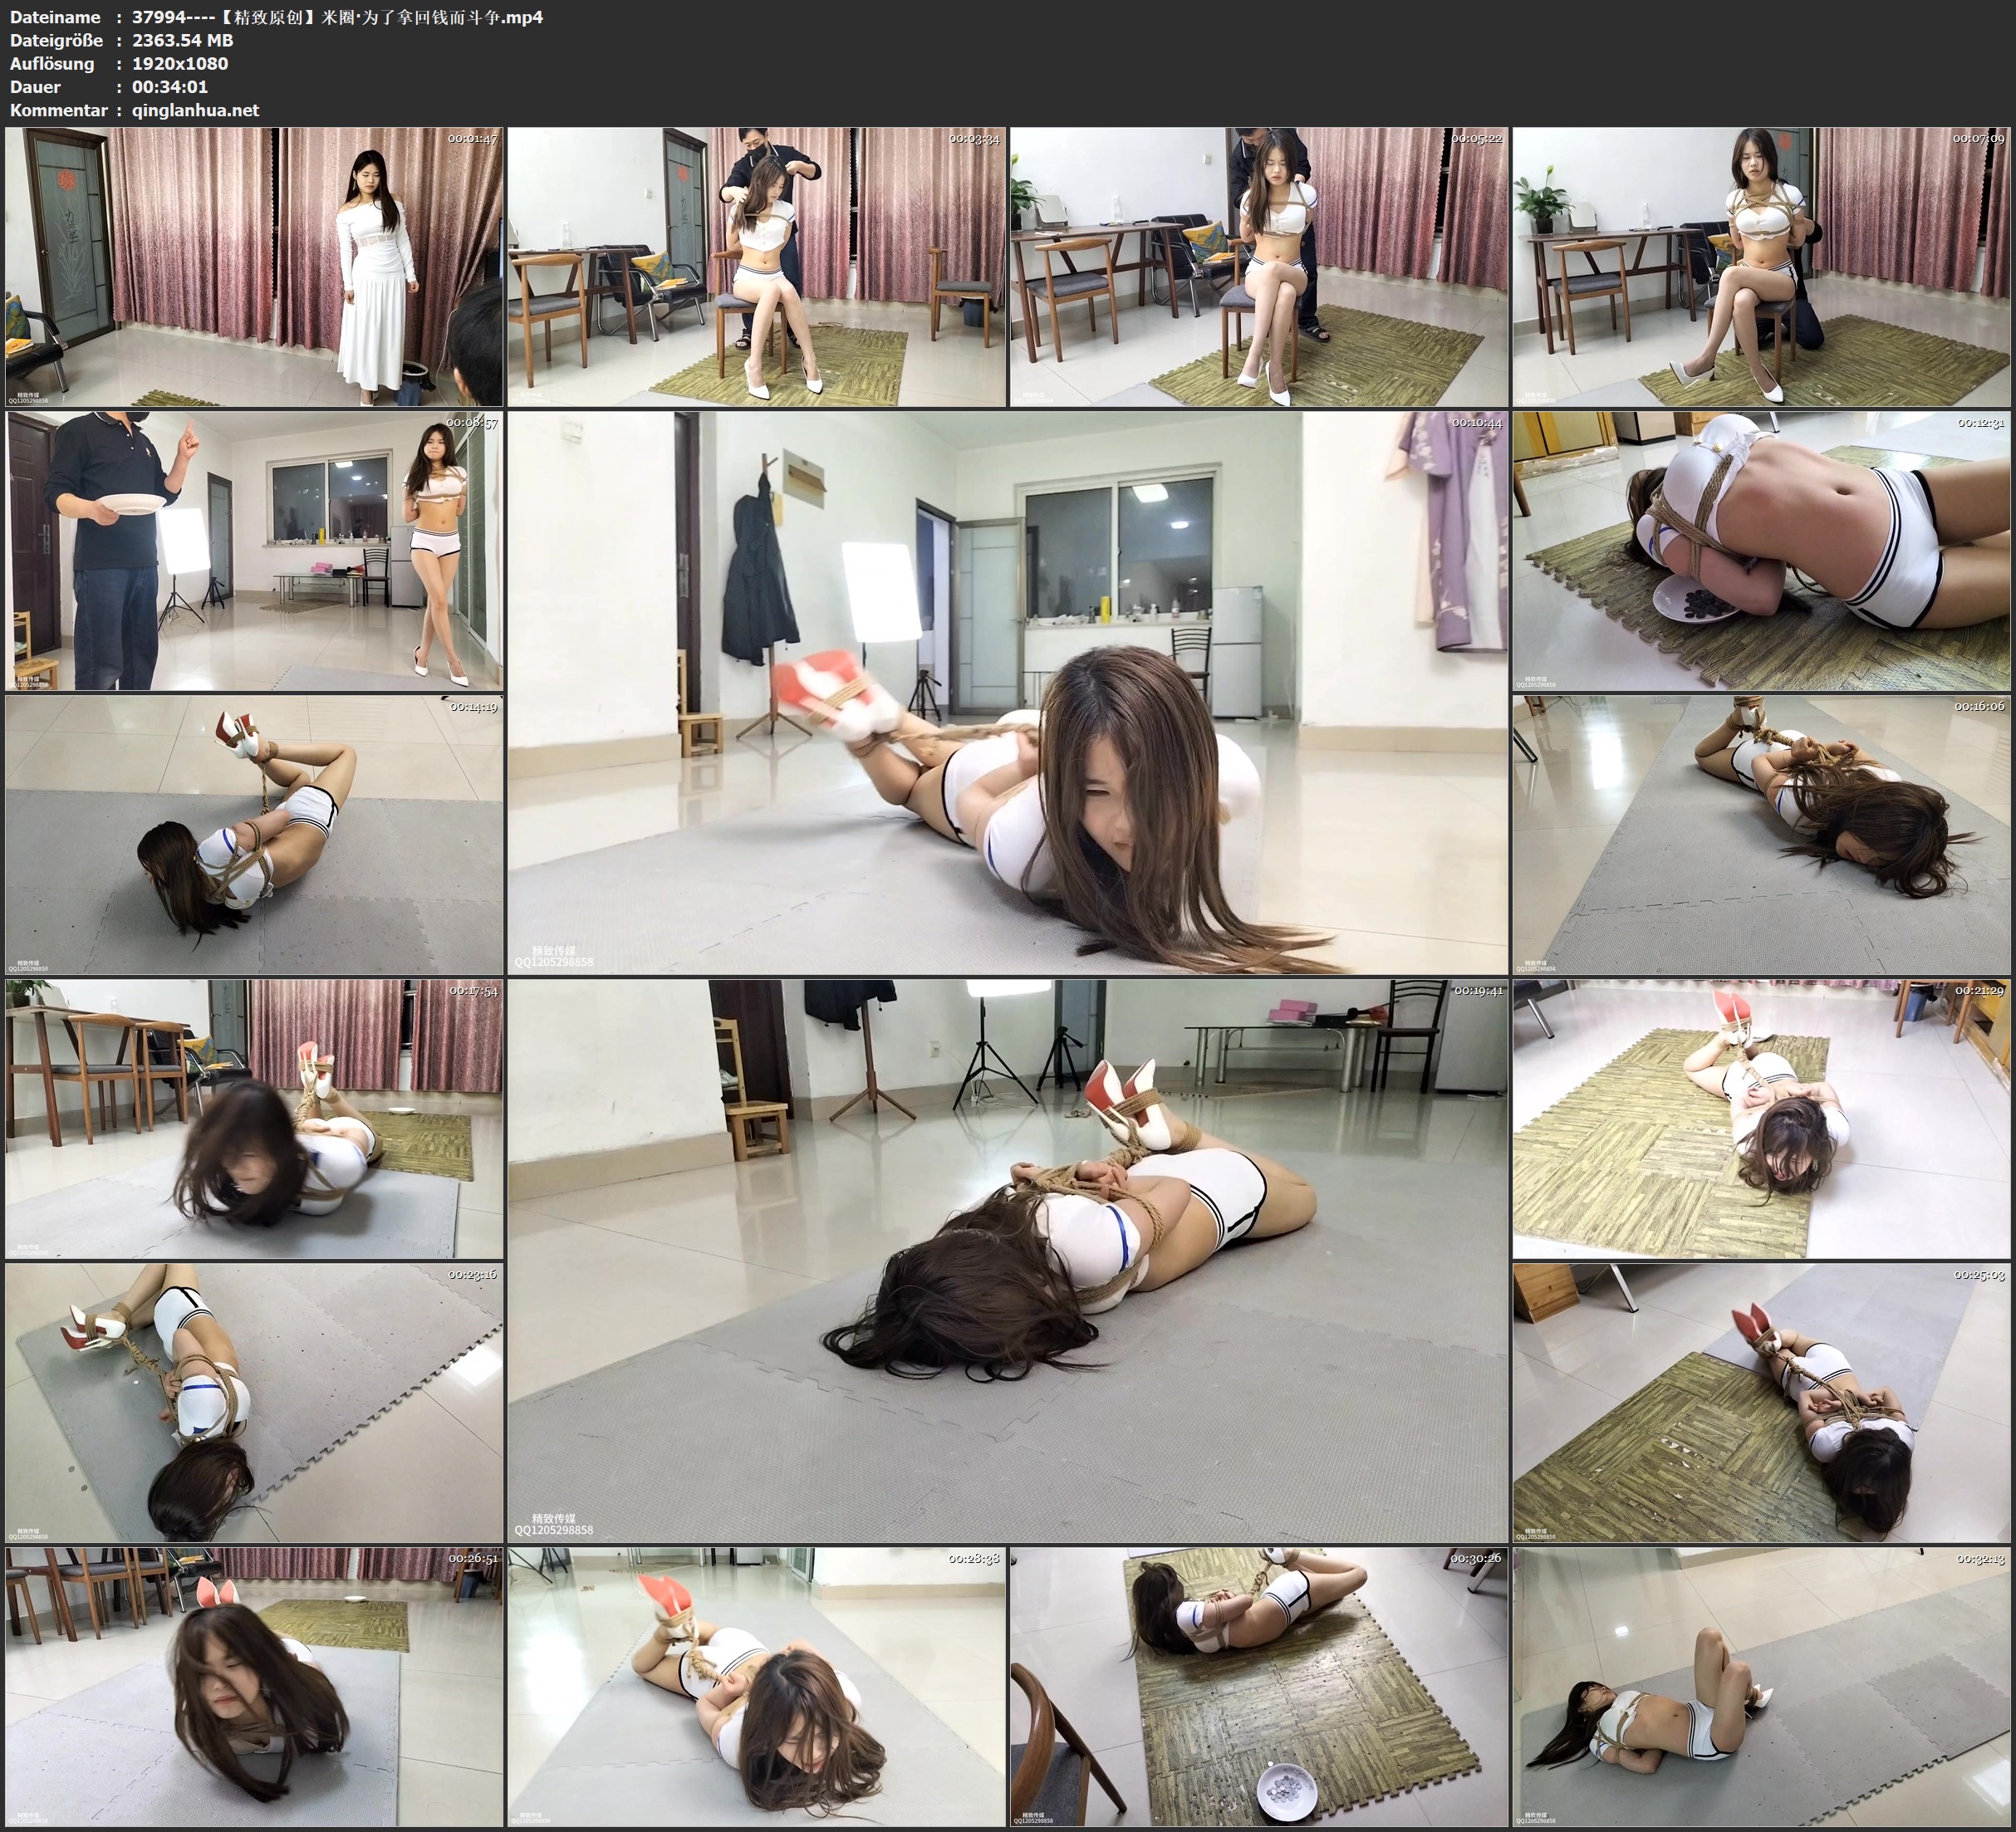
Task: Select the frame timestamped 00:28:38
Action: tap(756, 1686)
